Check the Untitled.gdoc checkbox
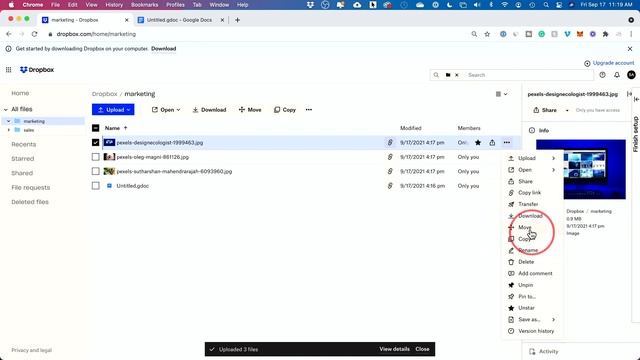Viewport: 640px width, 360px height. tap(96, 186)
